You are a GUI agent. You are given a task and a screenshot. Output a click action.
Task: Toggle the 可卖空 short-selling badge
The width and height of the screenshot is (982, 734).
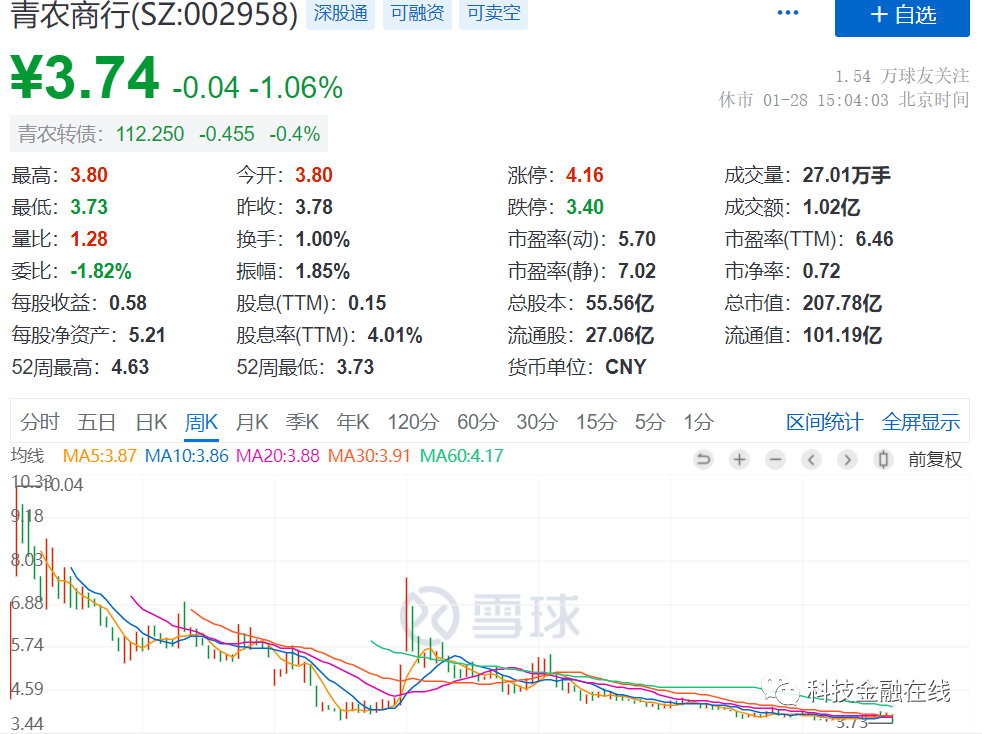point(492,15)
